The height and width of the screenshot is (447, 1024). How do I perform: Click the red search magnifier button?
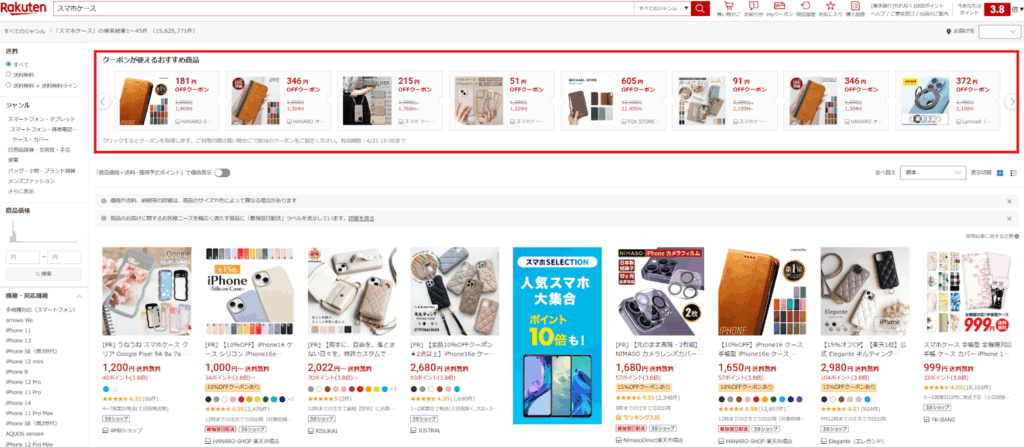(x=700, y=8)
